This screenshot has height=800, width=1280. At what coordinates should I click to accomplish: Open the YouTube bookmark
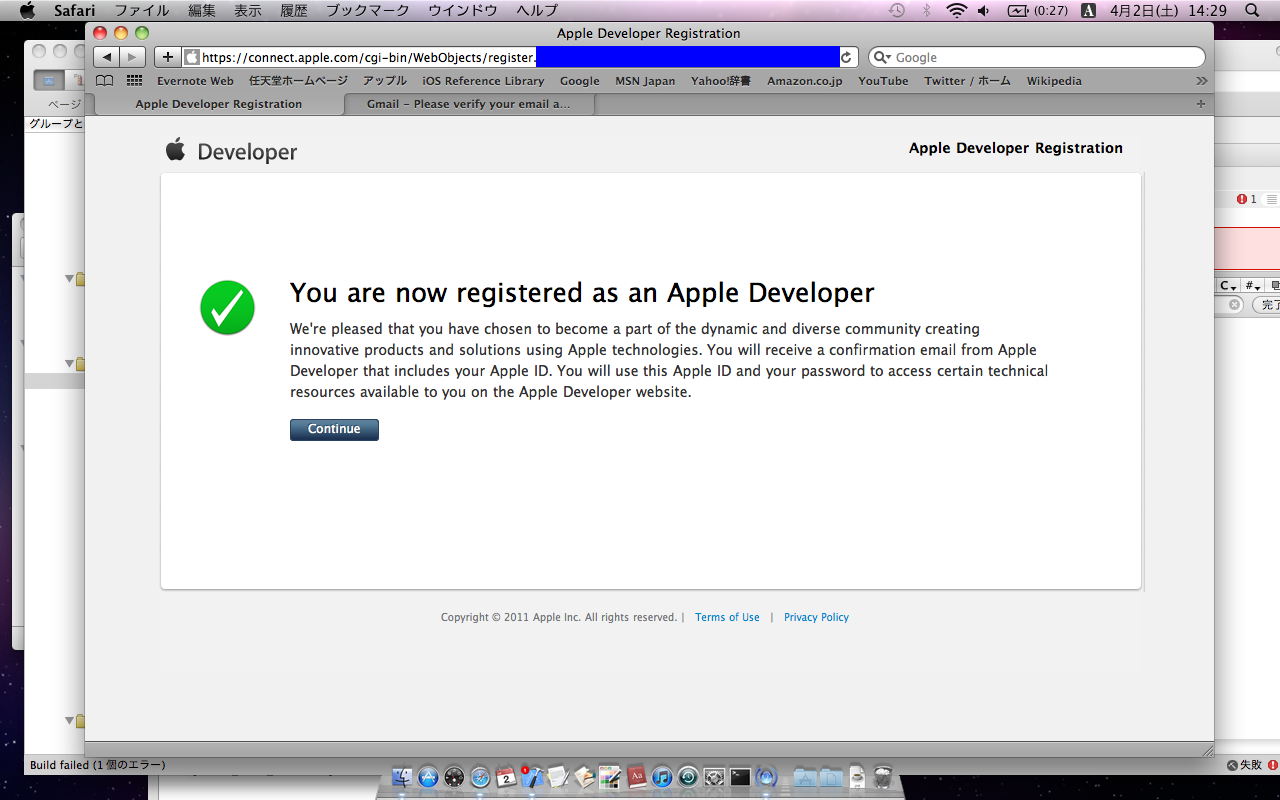point(883,81)
